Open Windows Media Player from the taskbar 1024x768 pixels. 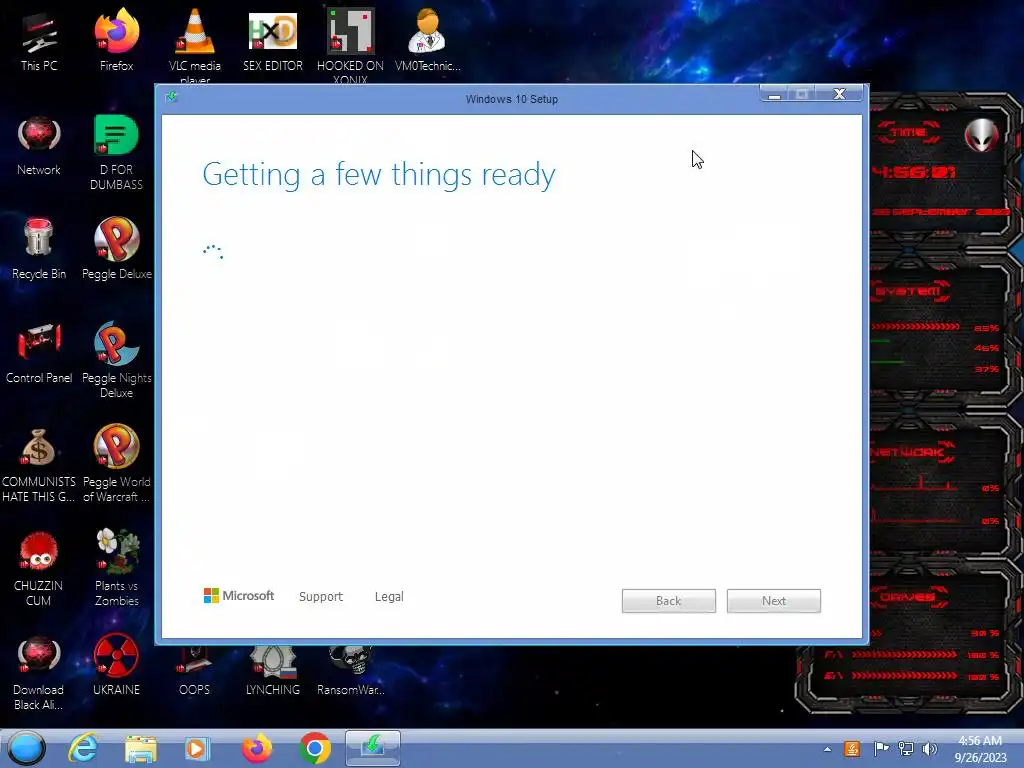tap(197, 748)
